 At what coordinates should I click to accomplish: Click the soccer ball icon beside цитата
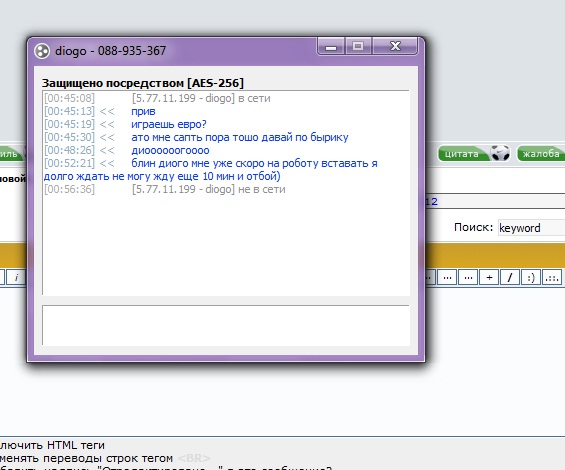(500, 153)
